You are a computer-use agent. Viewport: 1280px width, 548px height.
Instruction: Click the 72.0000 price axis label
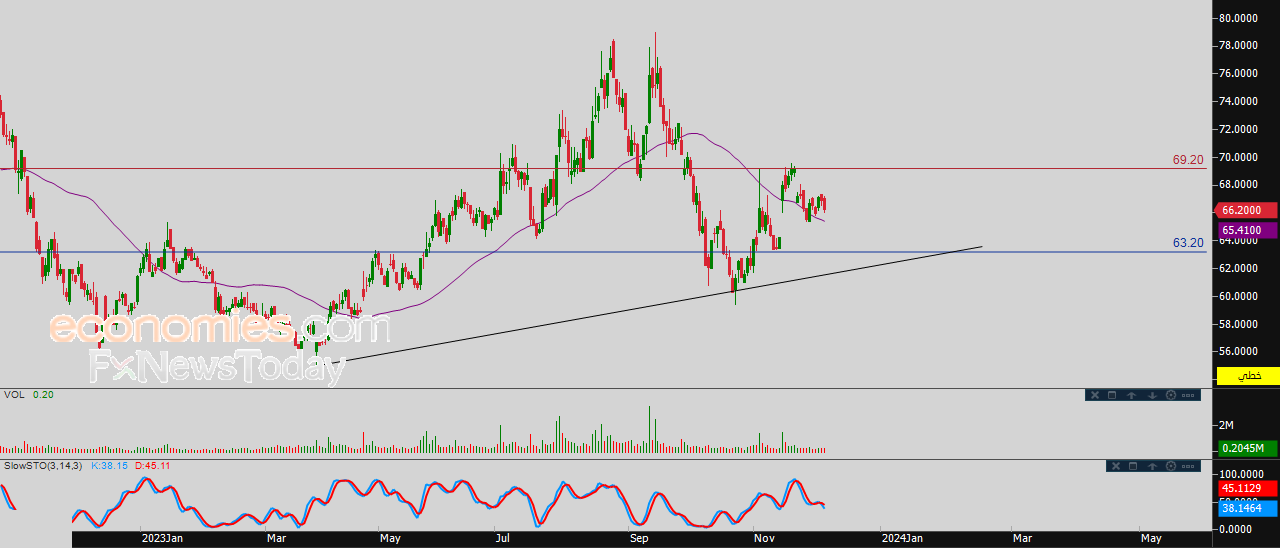(x=1237, y=130)
